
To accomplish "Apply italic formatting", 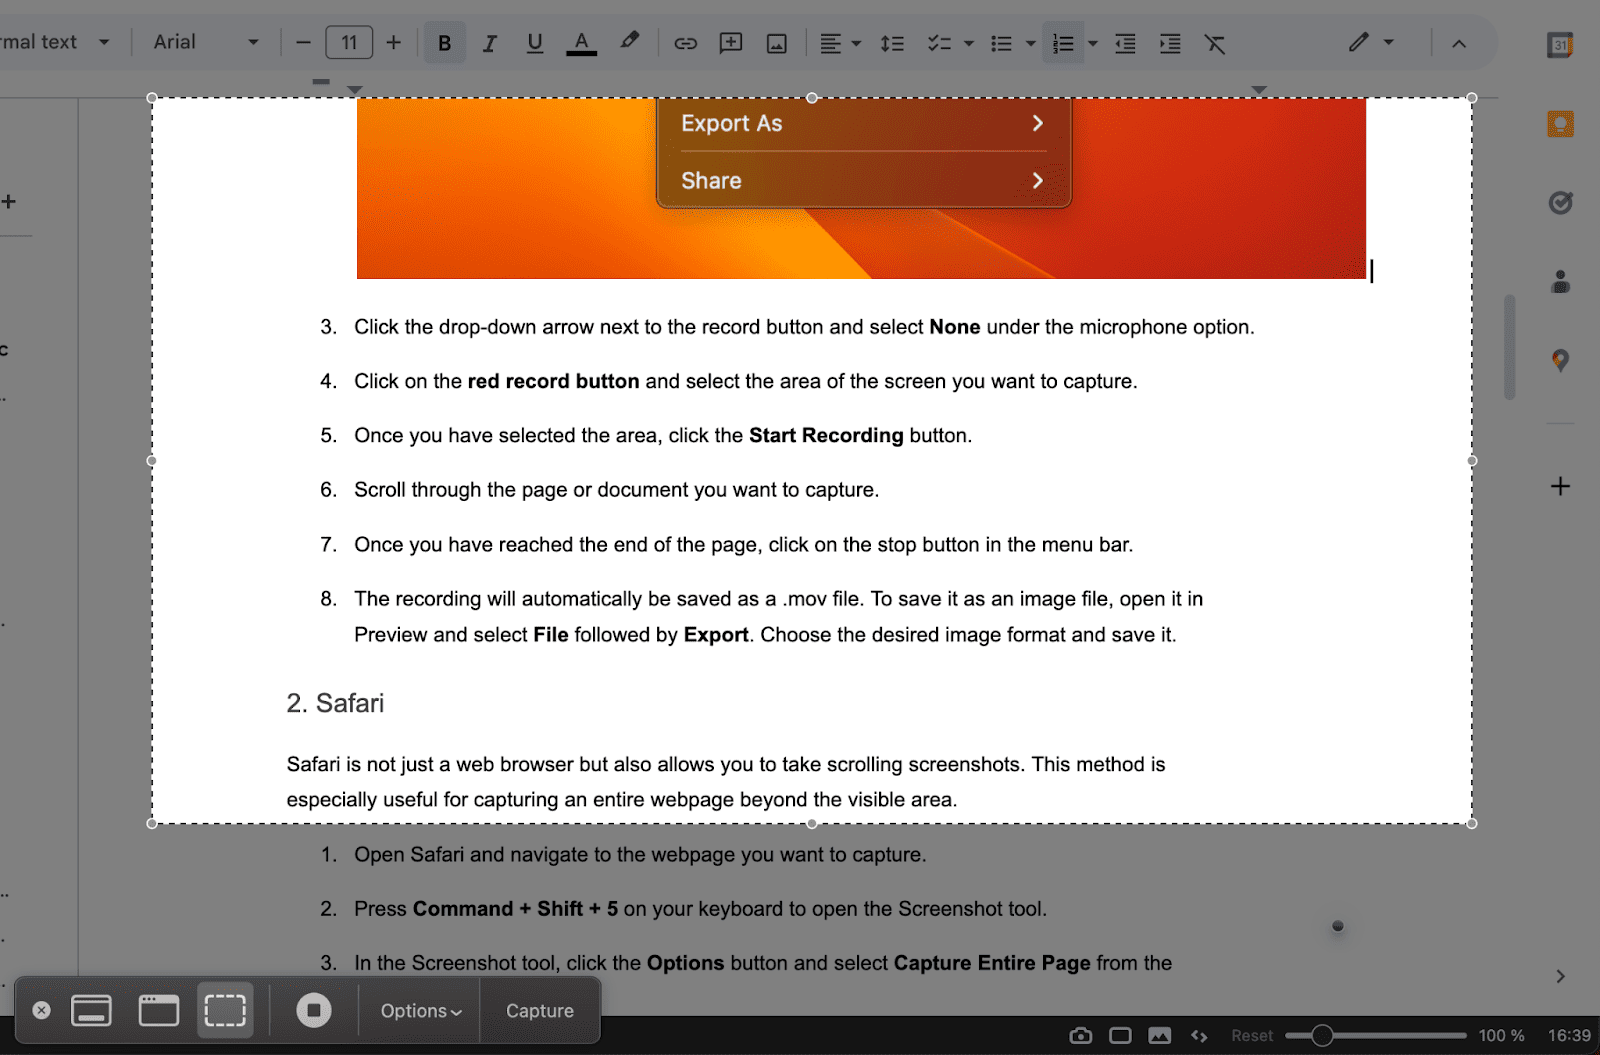I will [489, 42].
